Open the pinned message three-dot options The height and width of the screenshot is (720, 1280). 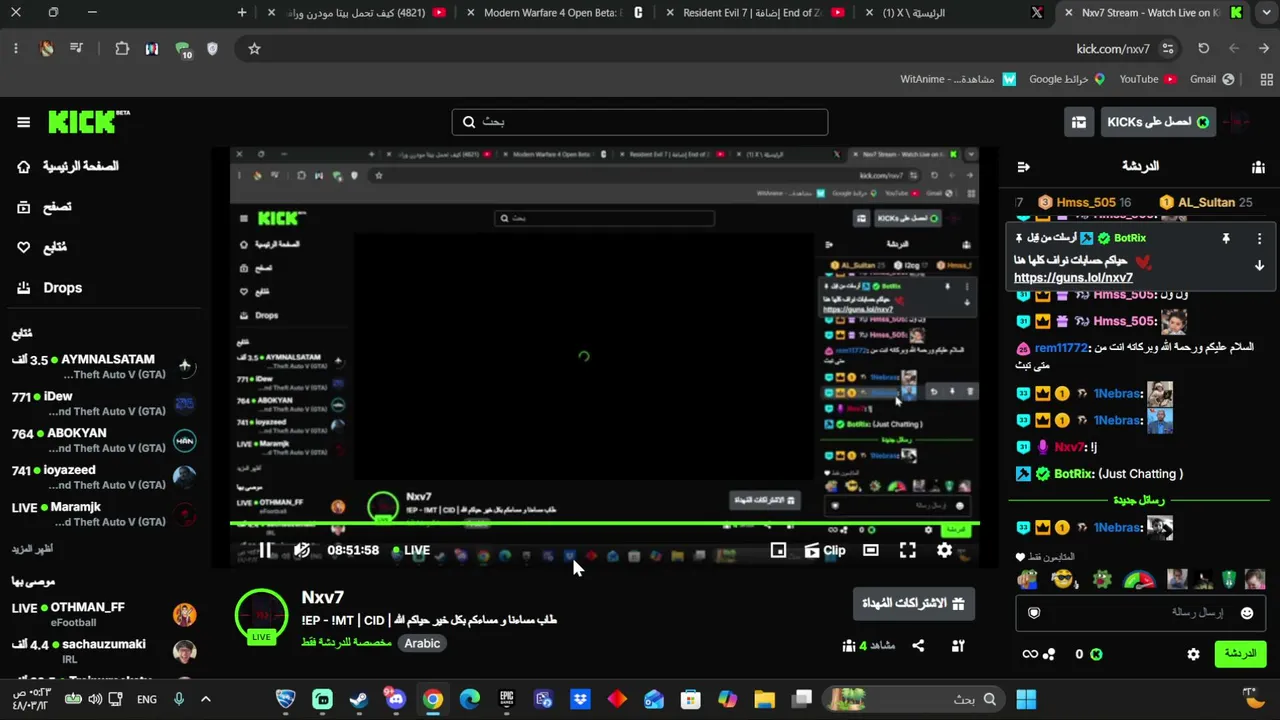1259,239
